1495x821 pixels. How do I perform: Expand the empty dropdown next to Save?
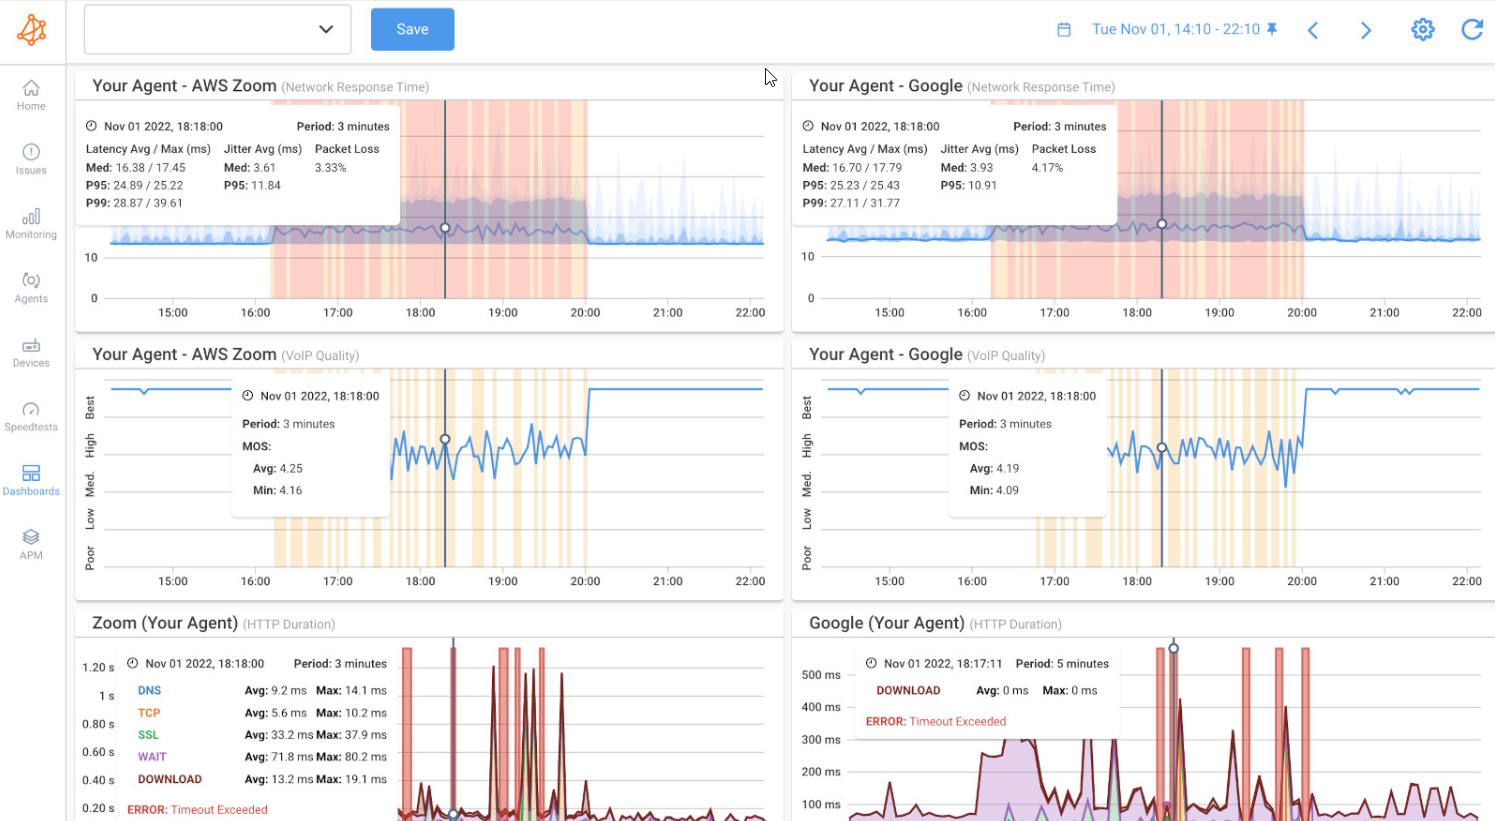coord(325,29)
